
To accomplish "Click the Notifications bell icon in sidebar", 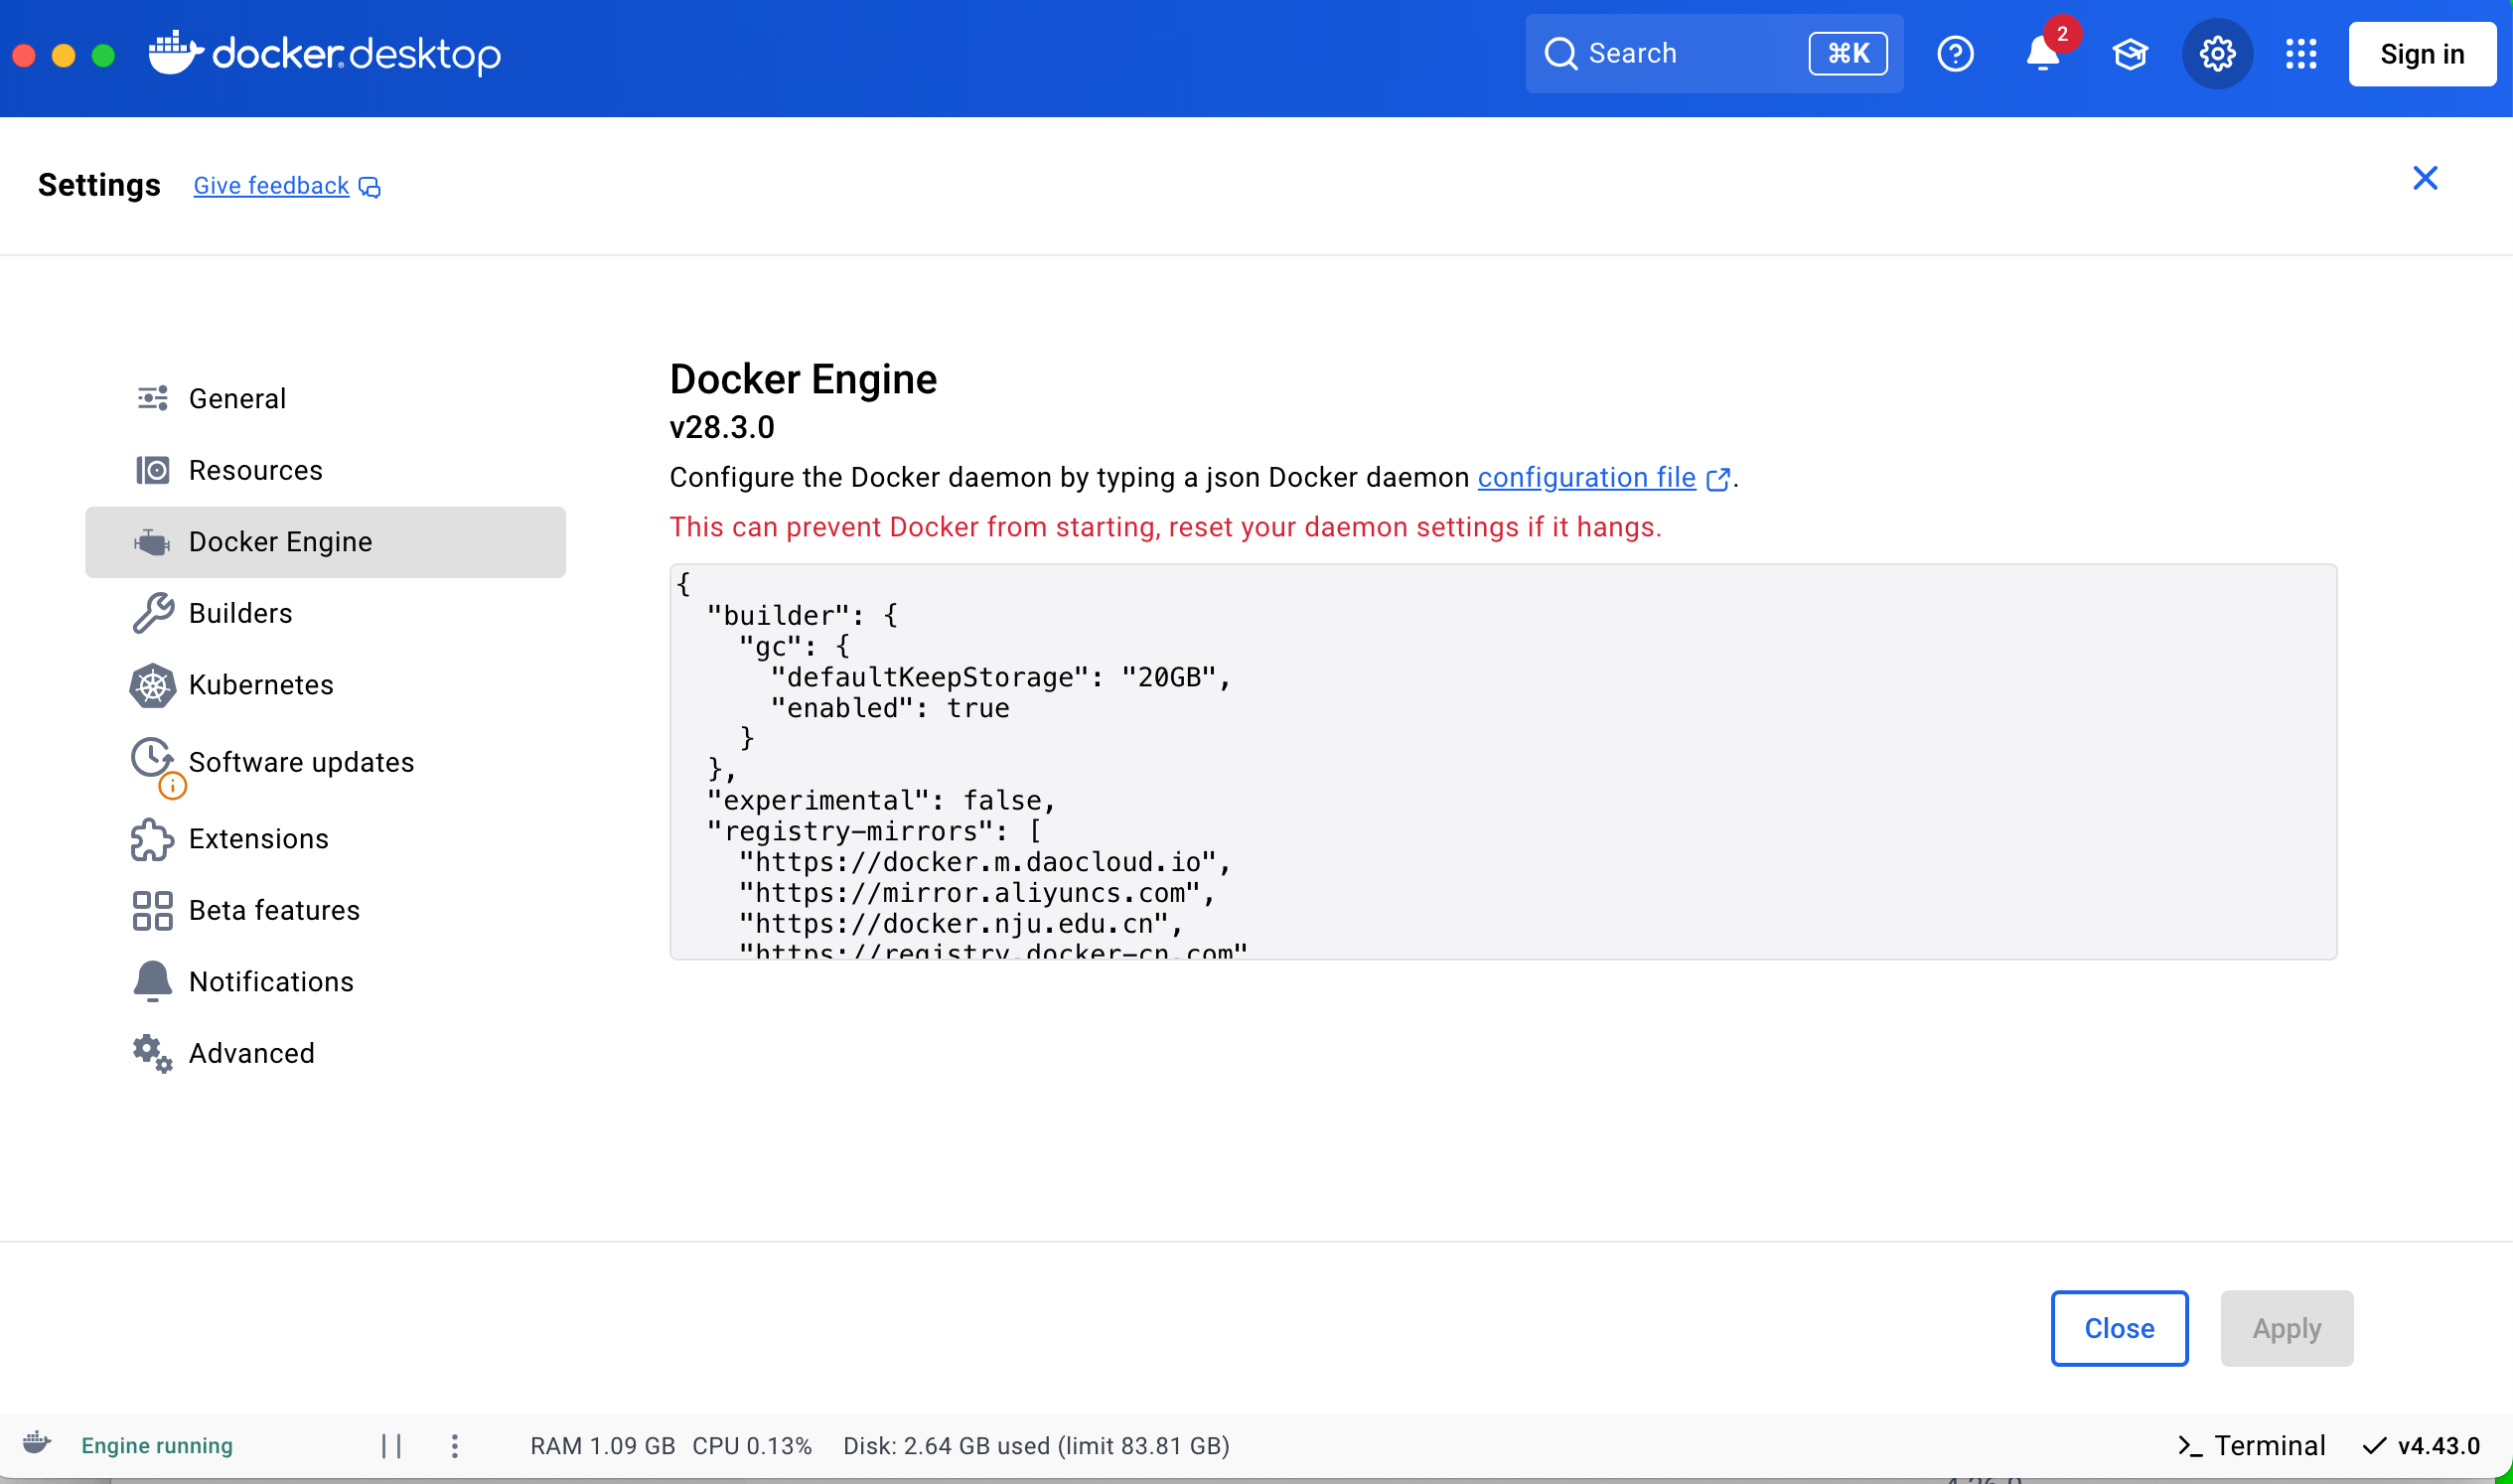I will (153, 981).
